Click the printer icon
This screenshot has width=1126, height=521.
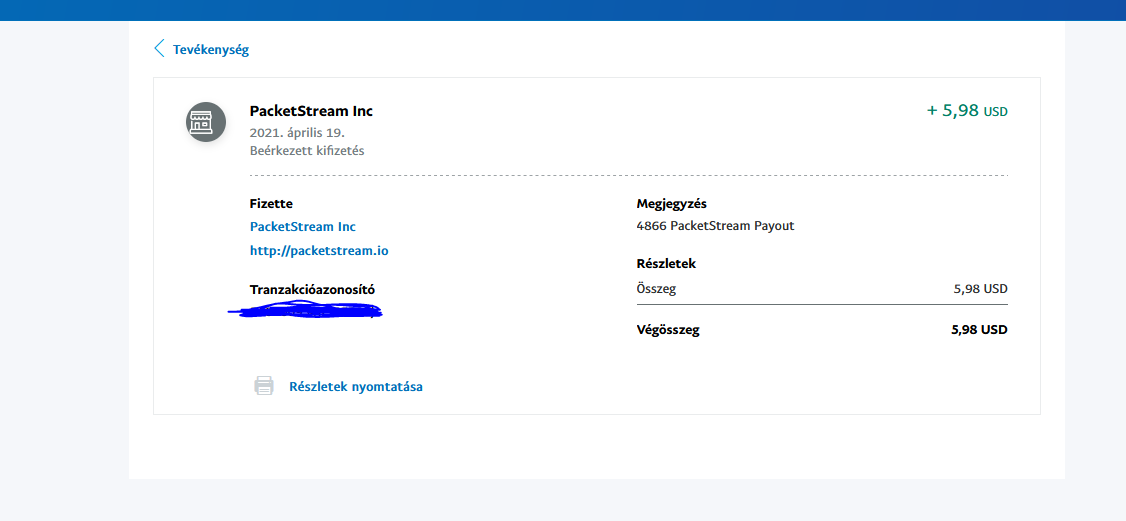point(264,386)
